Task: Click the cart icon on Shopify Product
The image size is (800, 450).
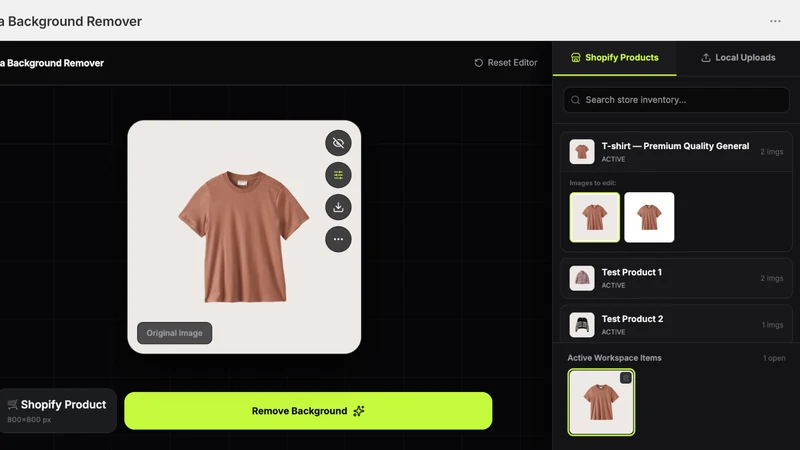Action: tap(13, 405)
